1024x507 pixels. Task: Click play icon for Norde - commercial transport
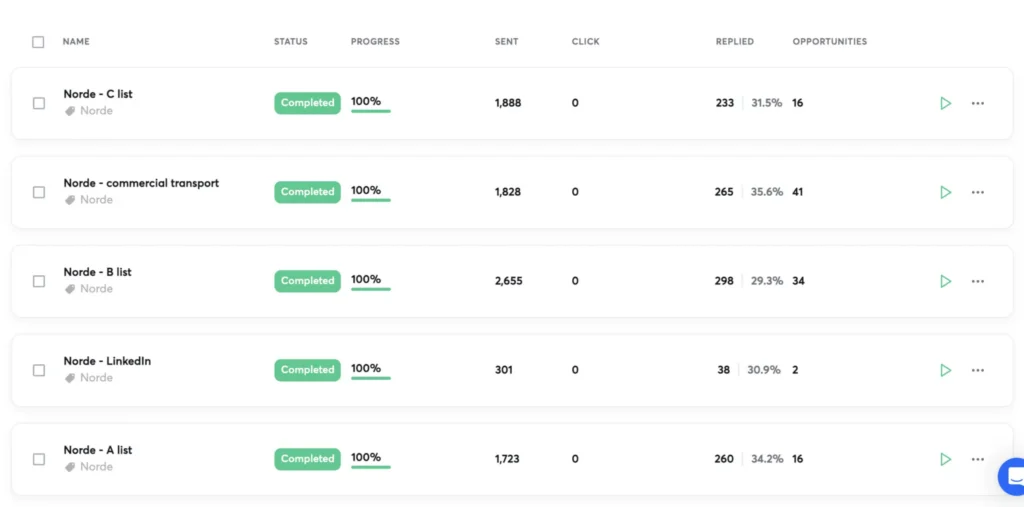(945, 192)
